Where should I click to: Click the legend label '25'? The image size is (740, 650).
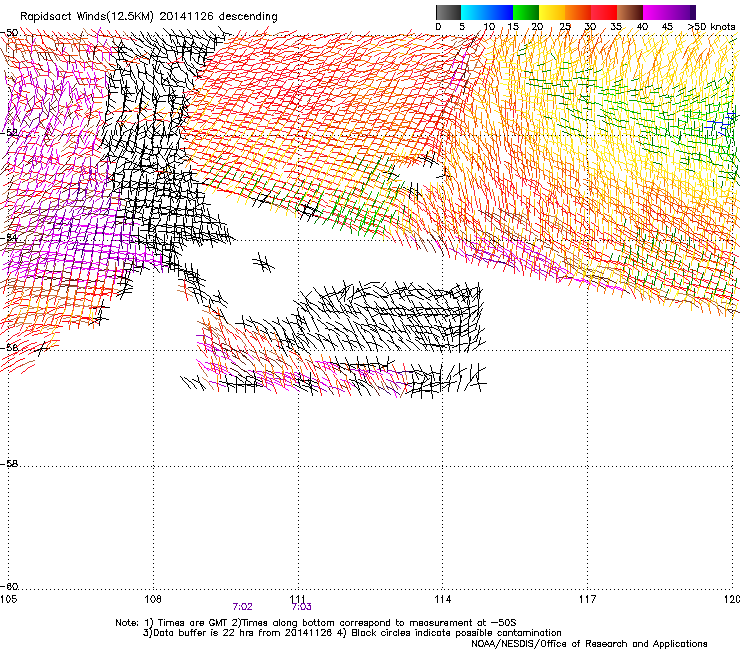pos(565,26)
